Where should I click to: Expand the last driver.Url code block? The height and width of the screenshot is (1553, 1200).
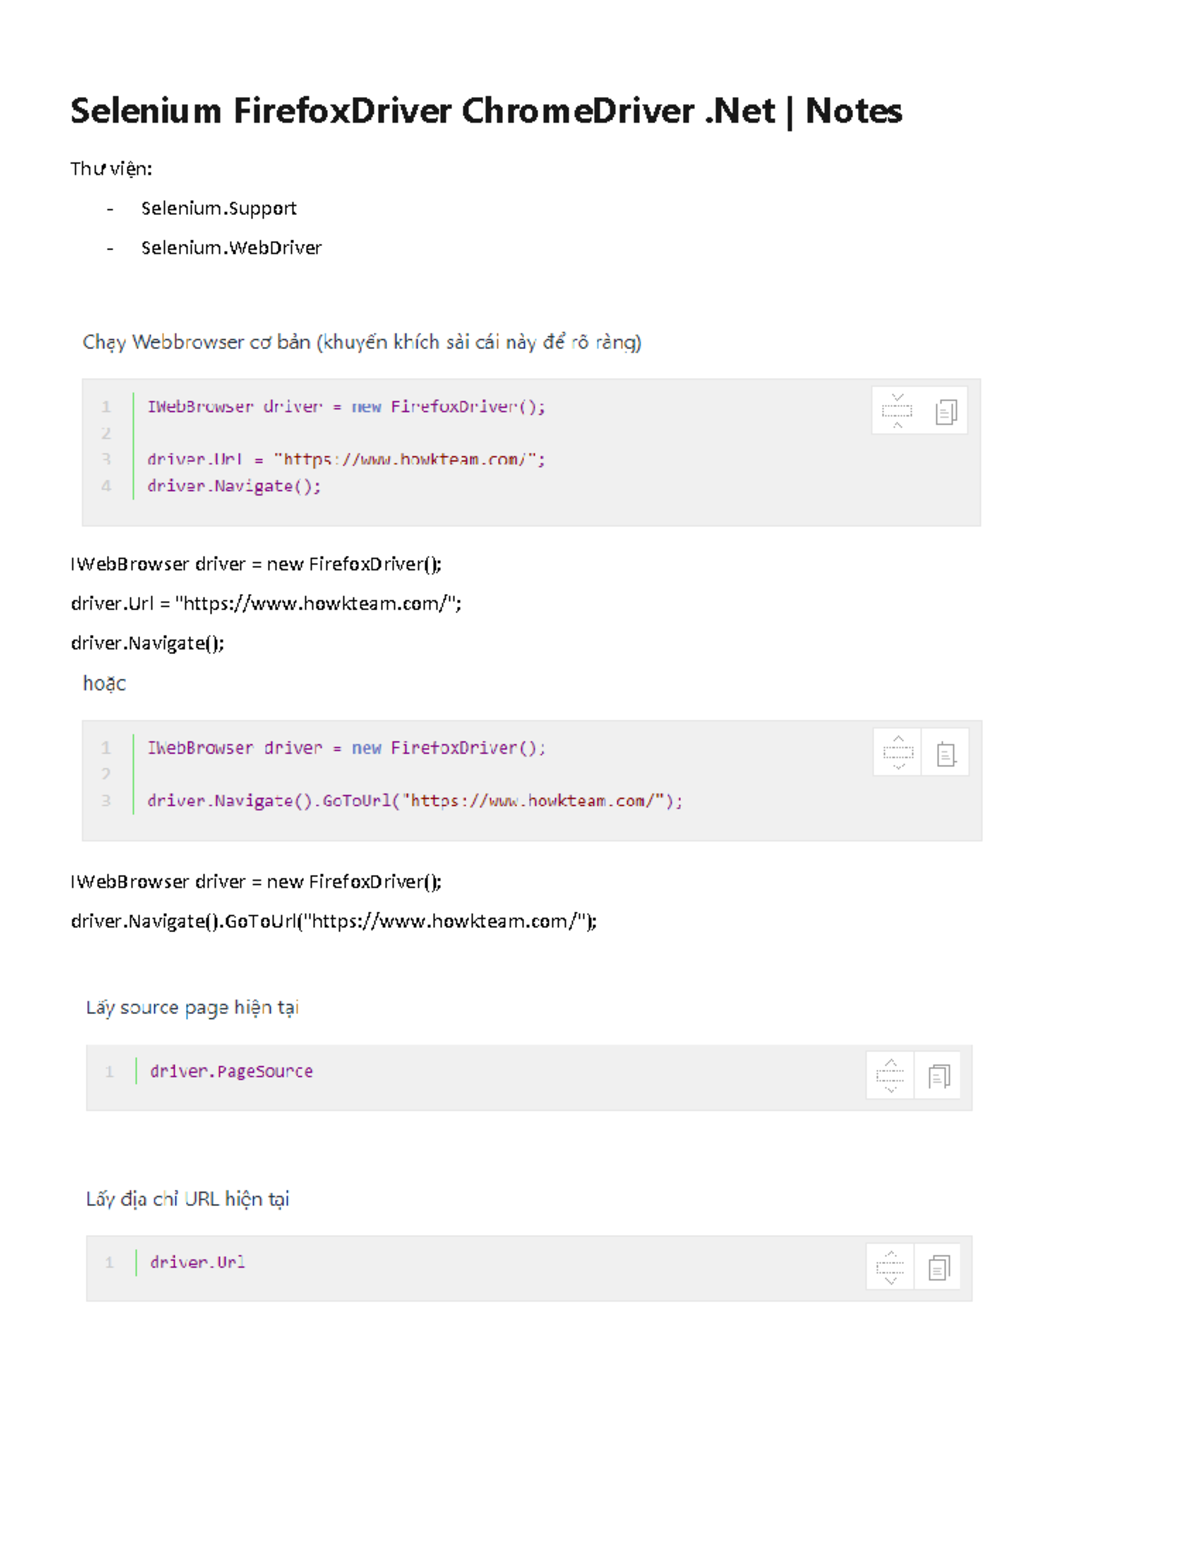tap(890, 1268)
